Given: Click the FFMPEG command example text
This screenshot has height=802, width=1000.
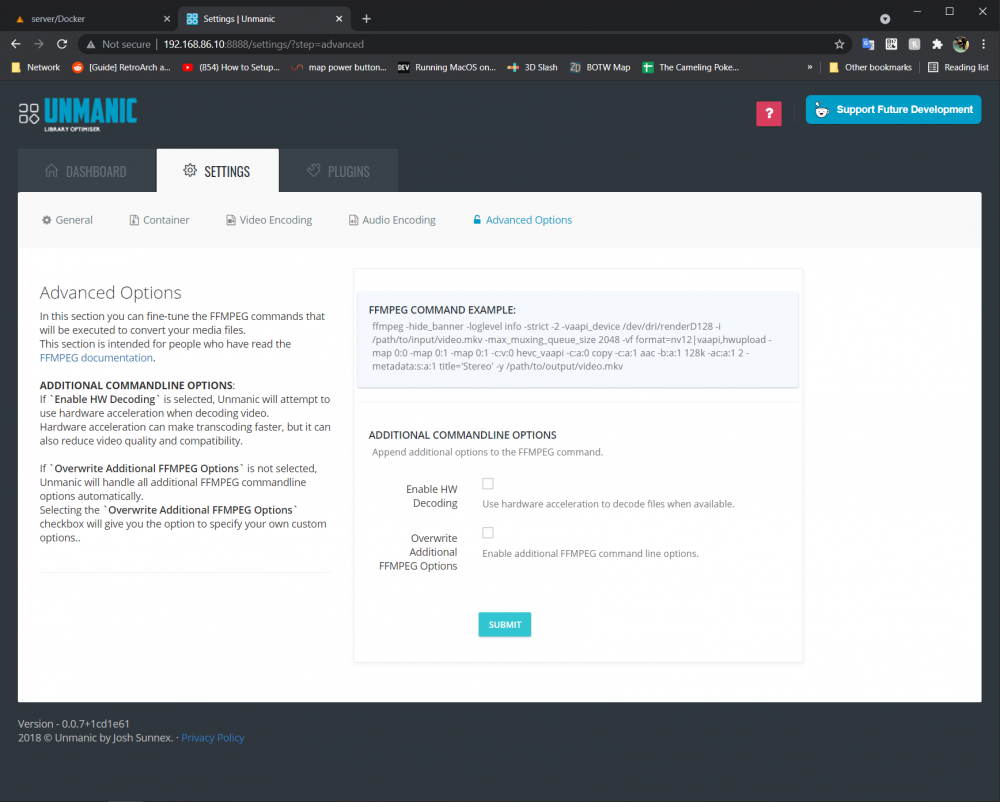Looking at the screenshot, I should click(572, 346).
